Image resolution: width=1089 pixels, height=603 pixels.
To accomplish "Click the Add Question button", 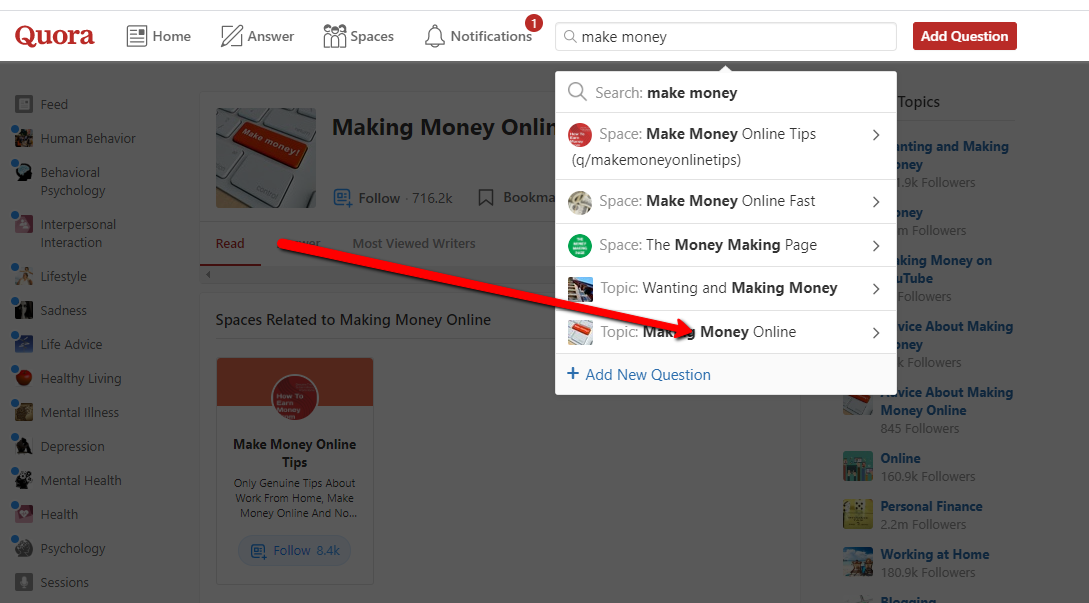I will click(x=965, y=36).
